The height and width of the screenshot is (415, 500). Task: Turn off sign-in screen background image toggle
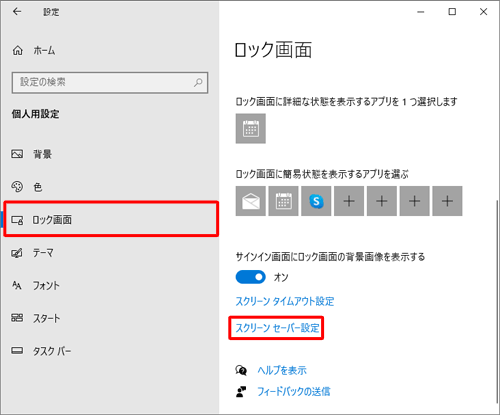[x=251, y=277]
